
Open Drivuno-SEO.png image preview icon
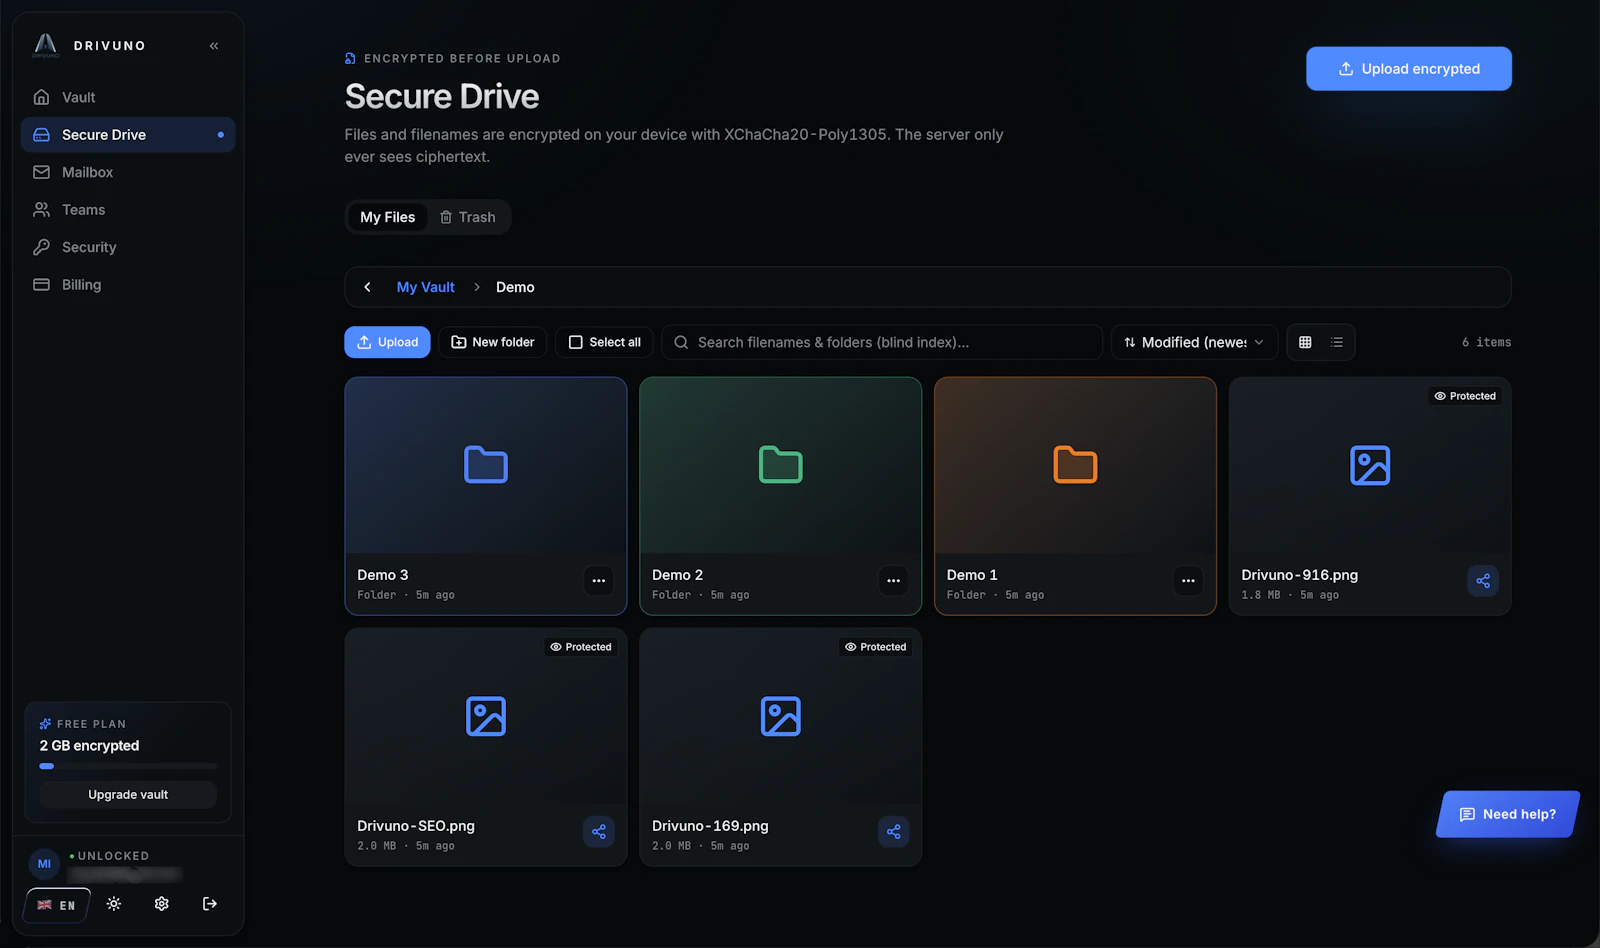(x=486, y=716)
